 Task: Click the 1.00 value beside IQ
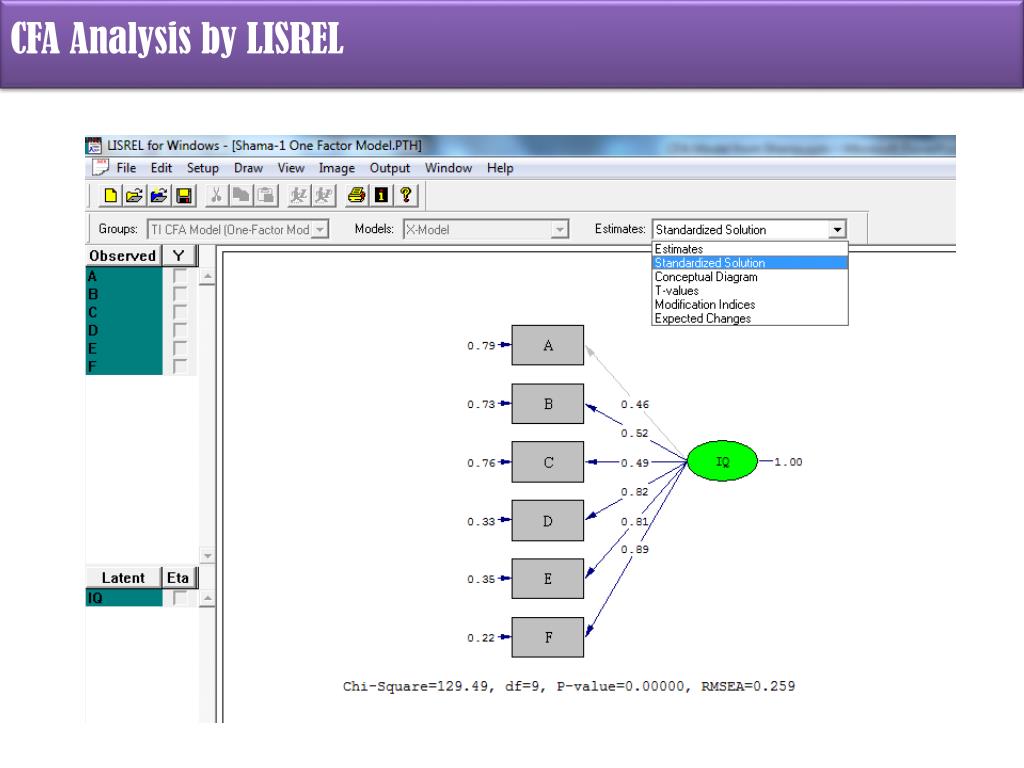point(788,462)
